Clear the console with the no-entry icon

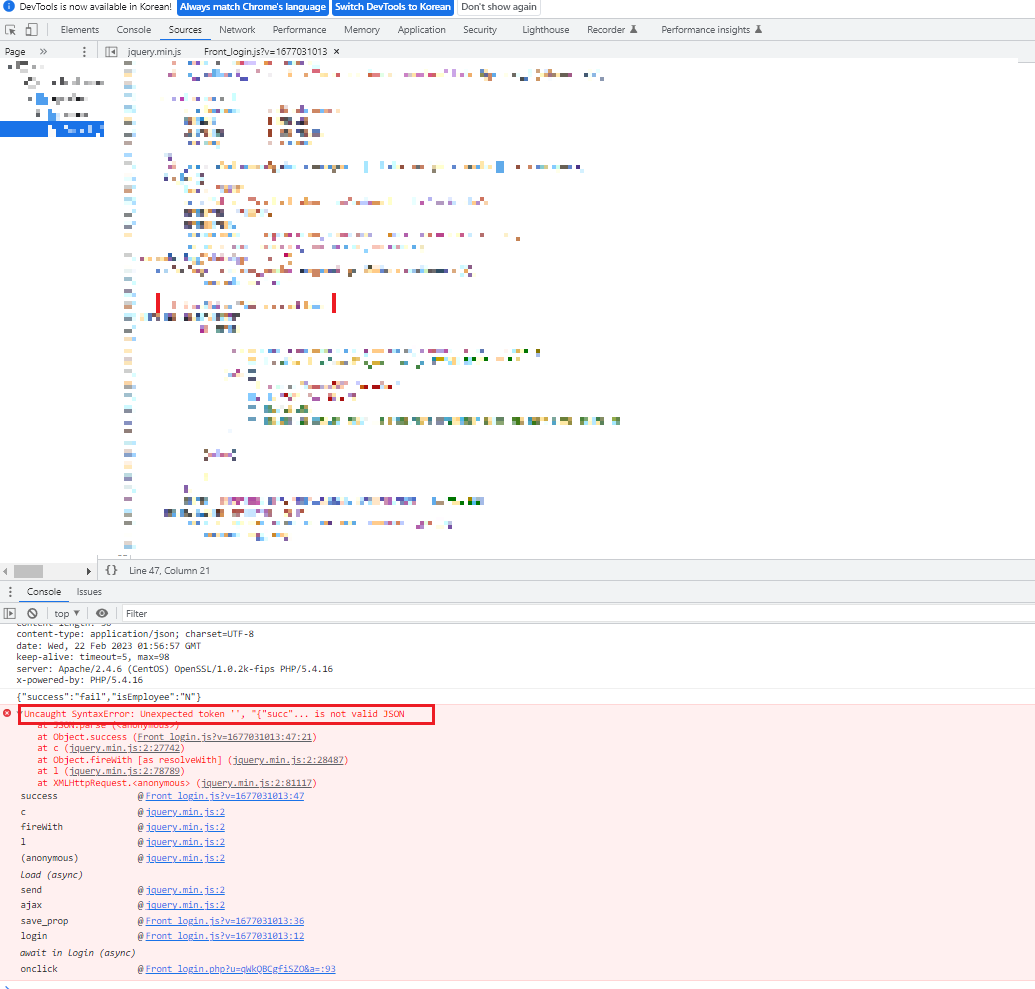31,613
